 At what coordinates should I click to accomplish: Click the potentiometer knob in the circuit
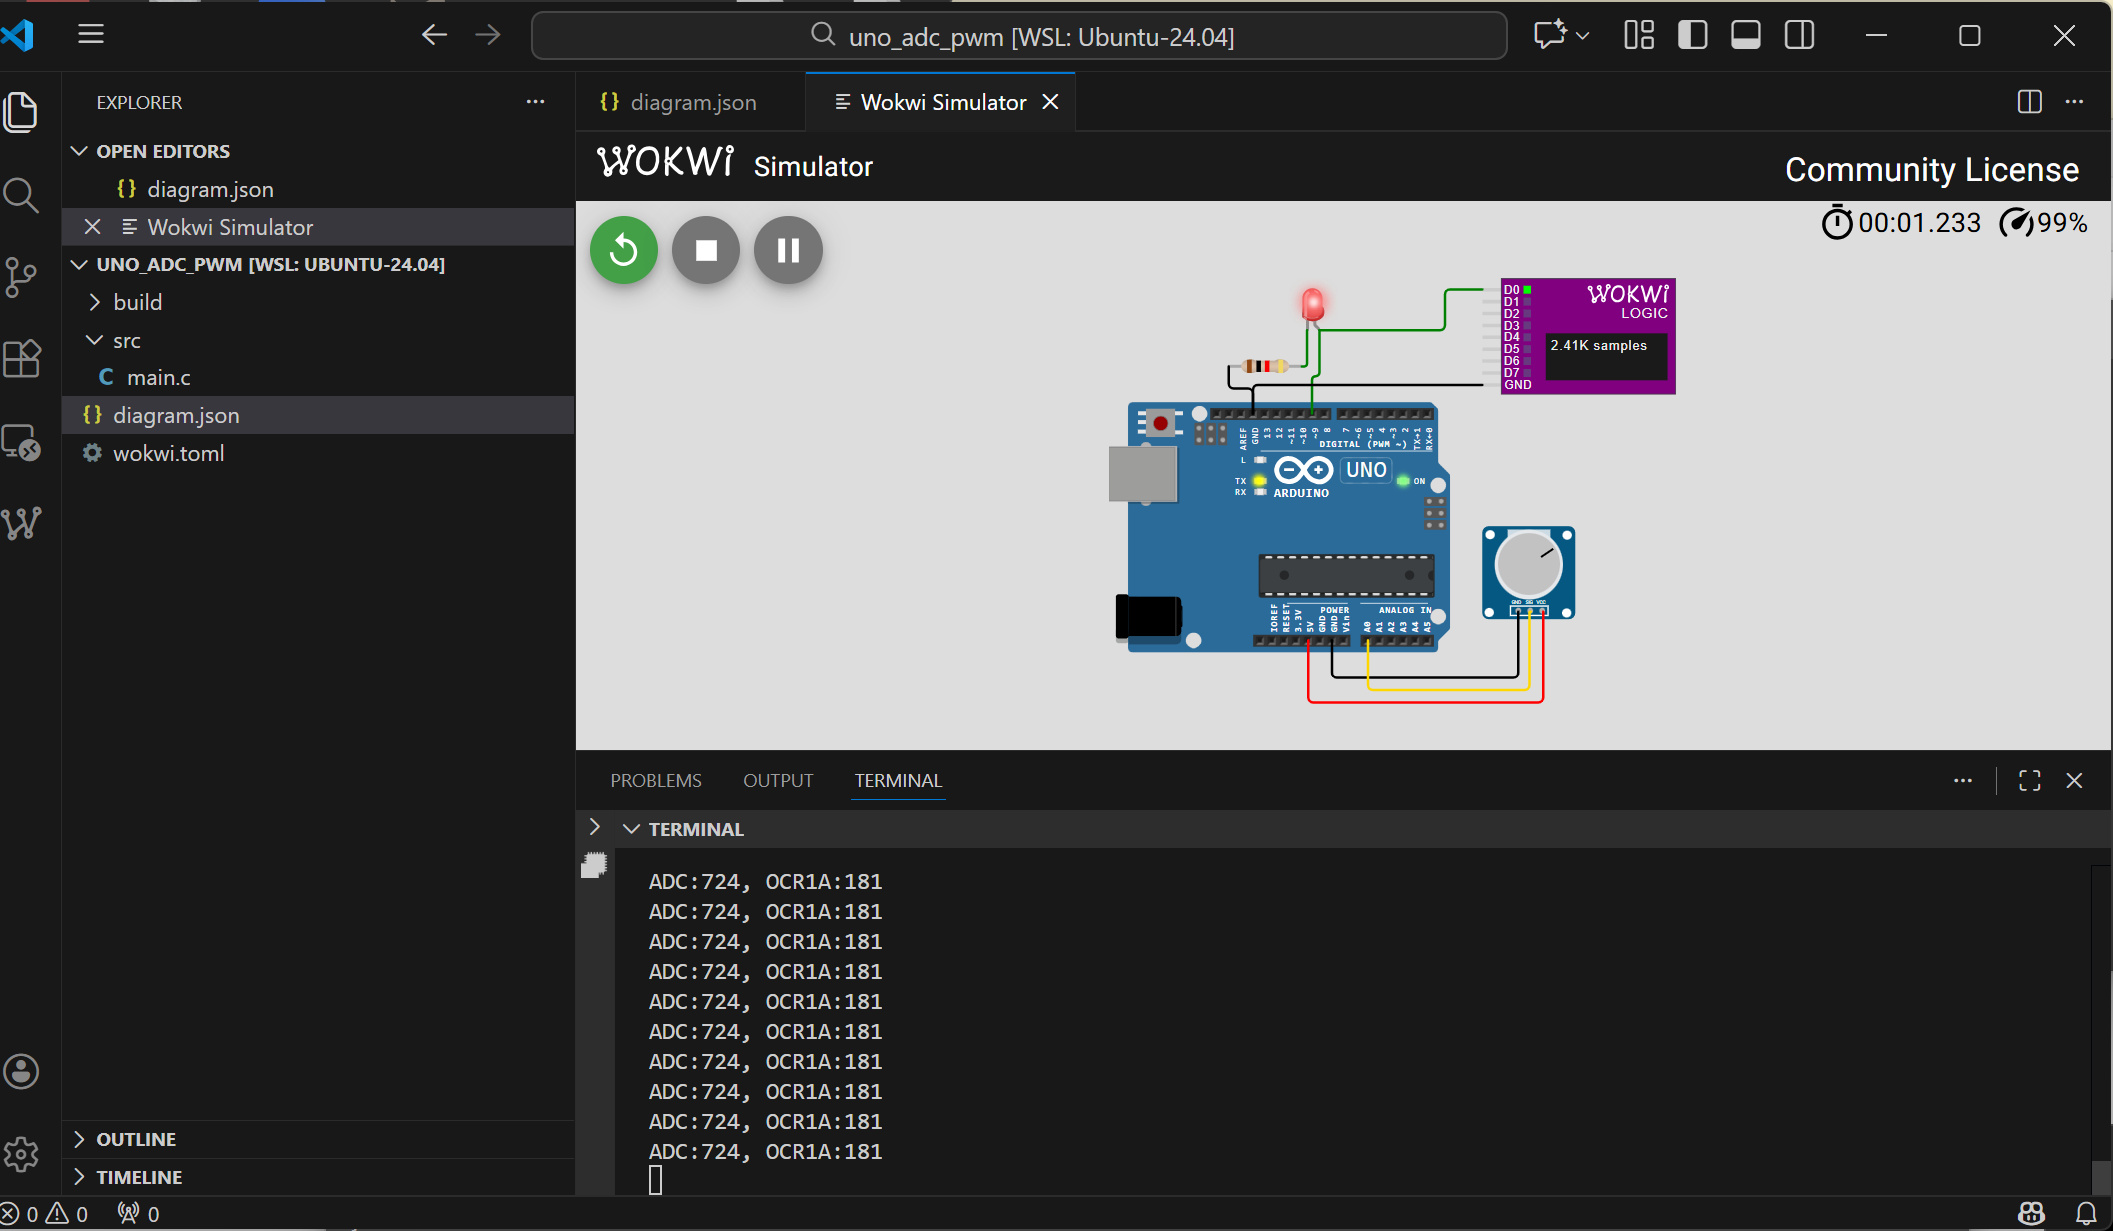point(1527,565)
